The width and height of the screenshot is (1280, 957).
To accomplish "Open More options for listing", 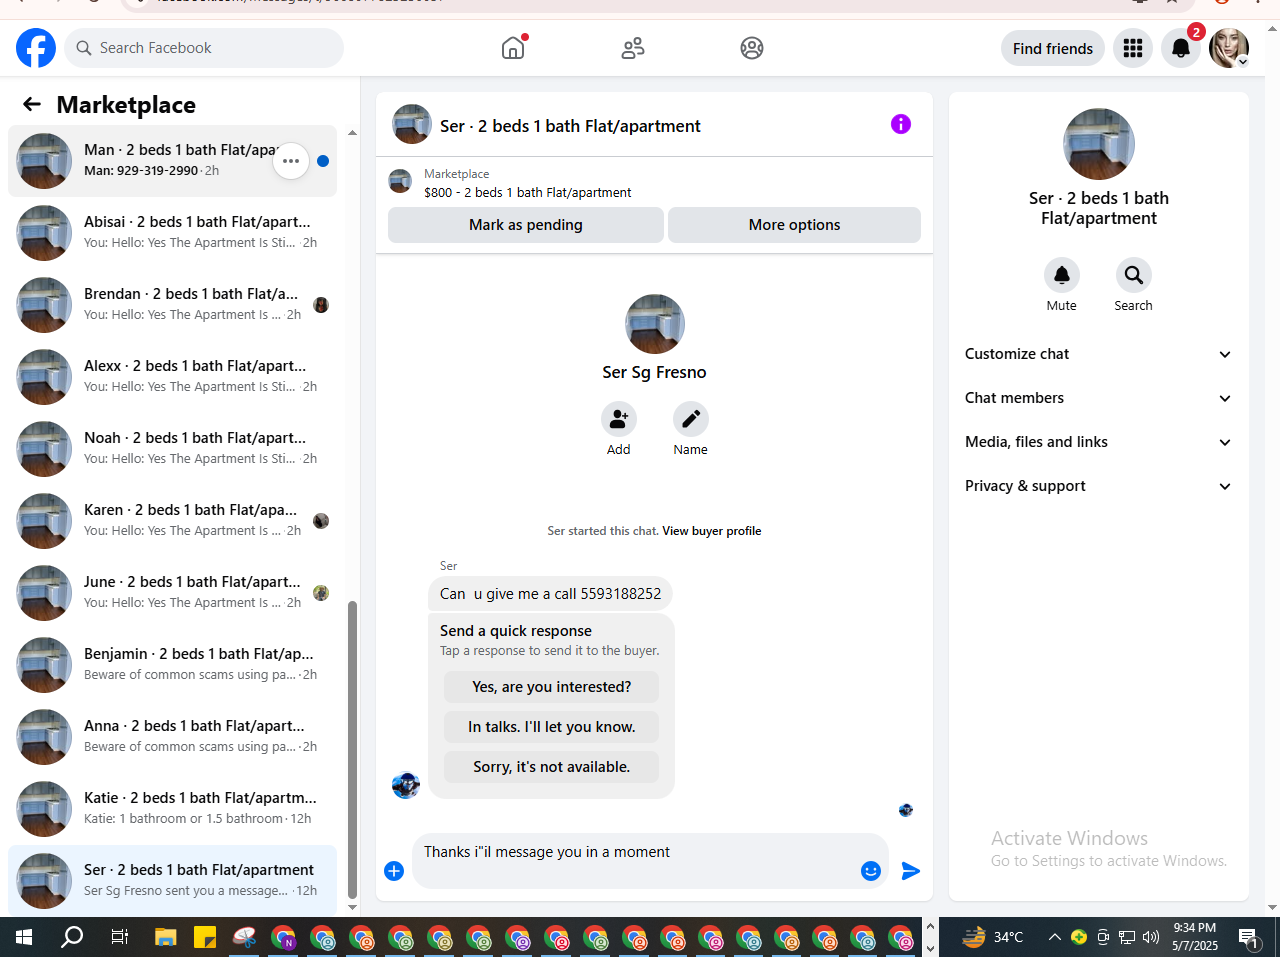I will 794,225.
